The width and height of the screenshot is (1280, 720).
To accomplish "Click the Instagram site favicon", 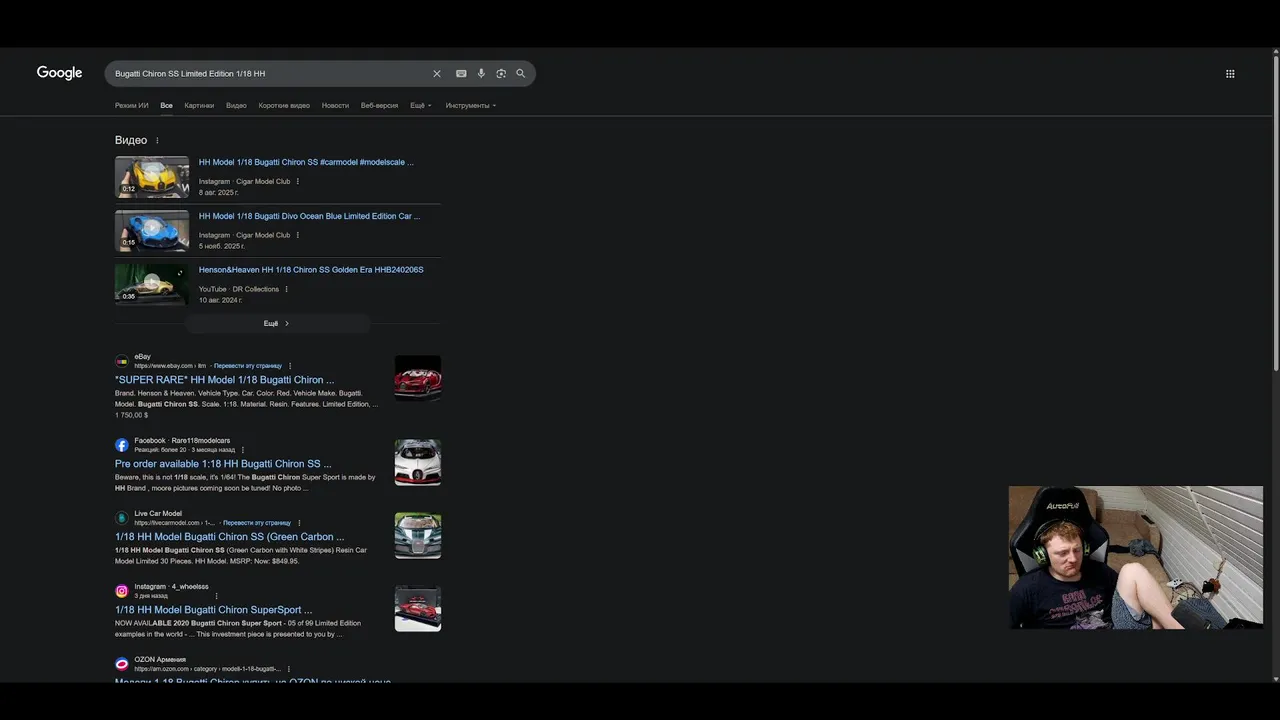I will click(x=122, y=591).
